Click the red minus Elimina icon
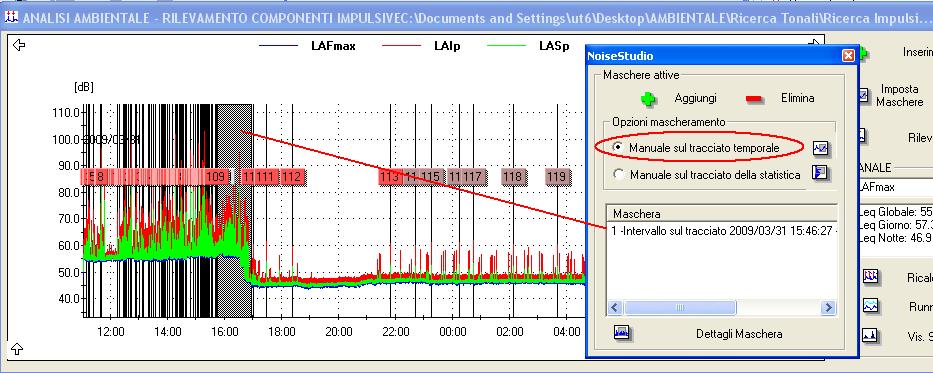Viewport: 933px width, 373px height. pos(754,99)
